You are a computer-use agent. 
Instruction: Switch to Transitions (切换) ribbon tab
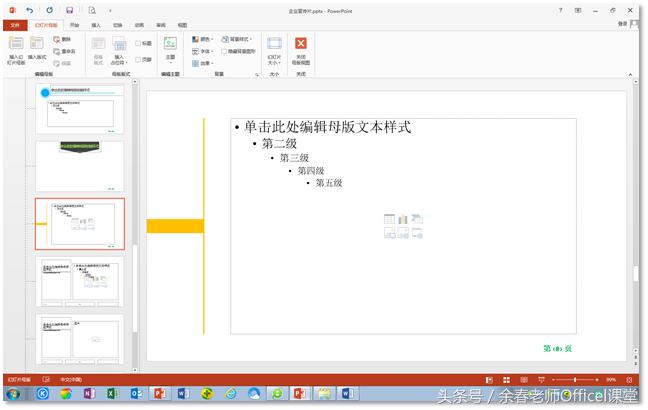118,25
